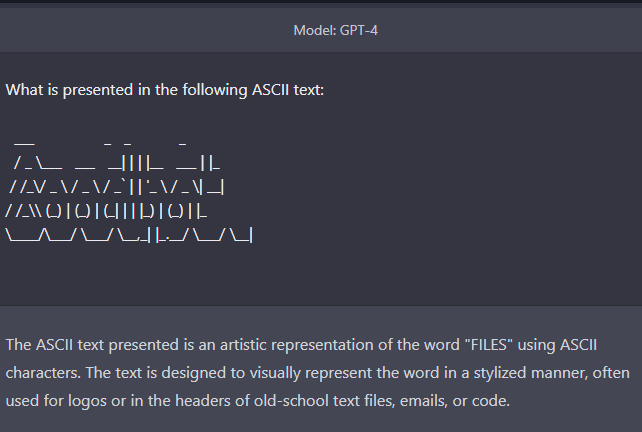Click the user prompt "What is presented" line

pos(165,90)
